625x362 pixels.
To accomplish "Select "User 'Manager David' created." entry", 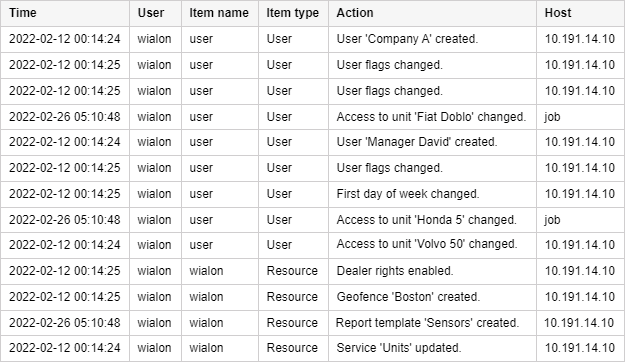I will (x=432, y=142).
